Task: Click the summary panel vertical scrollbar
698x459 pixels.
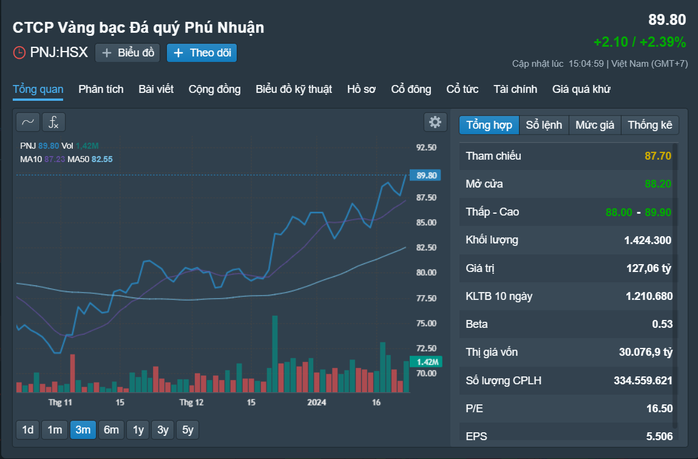Action: [x=675, y=285]
